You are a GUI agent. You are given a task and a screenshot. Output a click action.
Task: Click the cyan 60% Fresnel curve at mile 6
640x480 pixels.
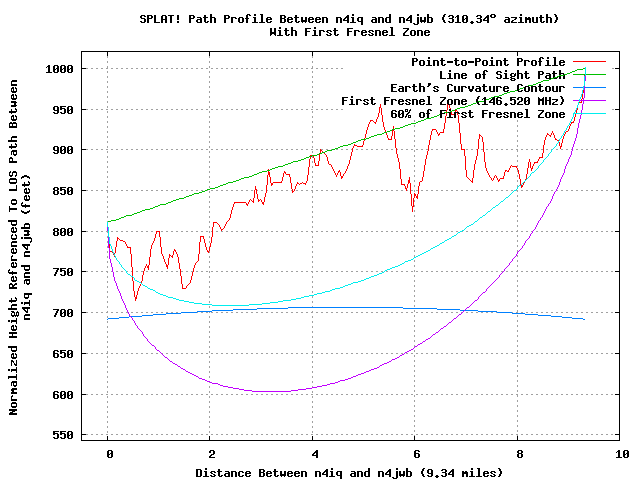click(415, 258)
